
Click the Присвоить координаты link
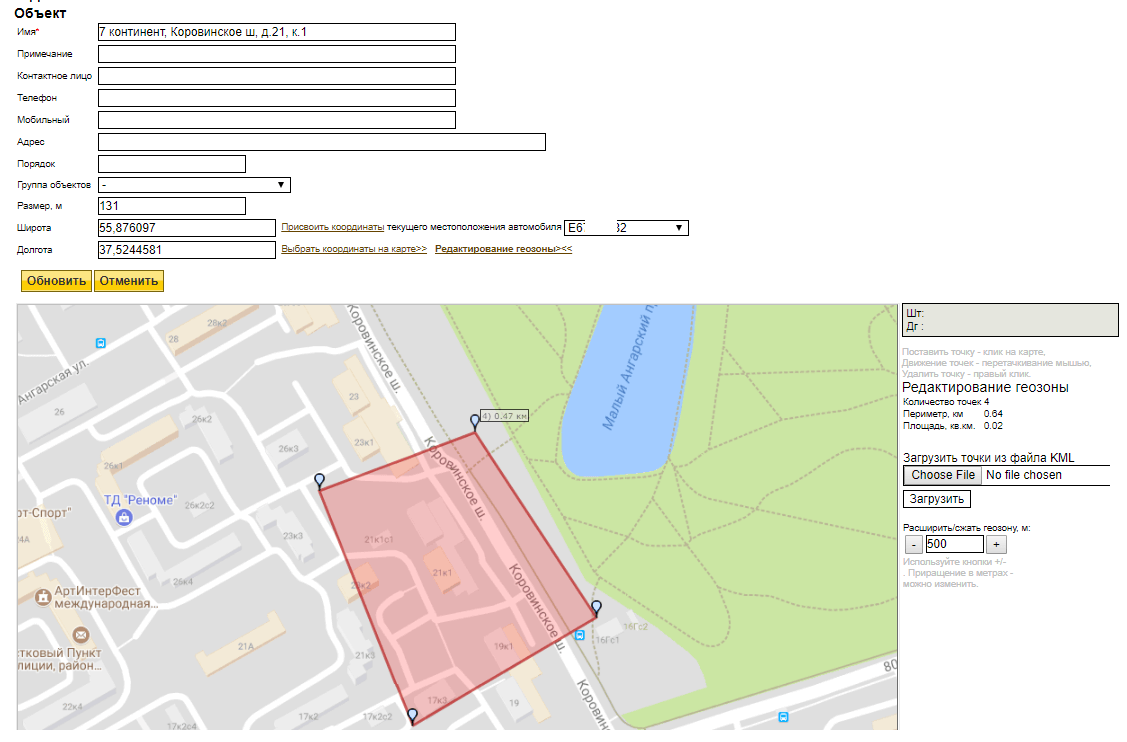pos(332,228)
